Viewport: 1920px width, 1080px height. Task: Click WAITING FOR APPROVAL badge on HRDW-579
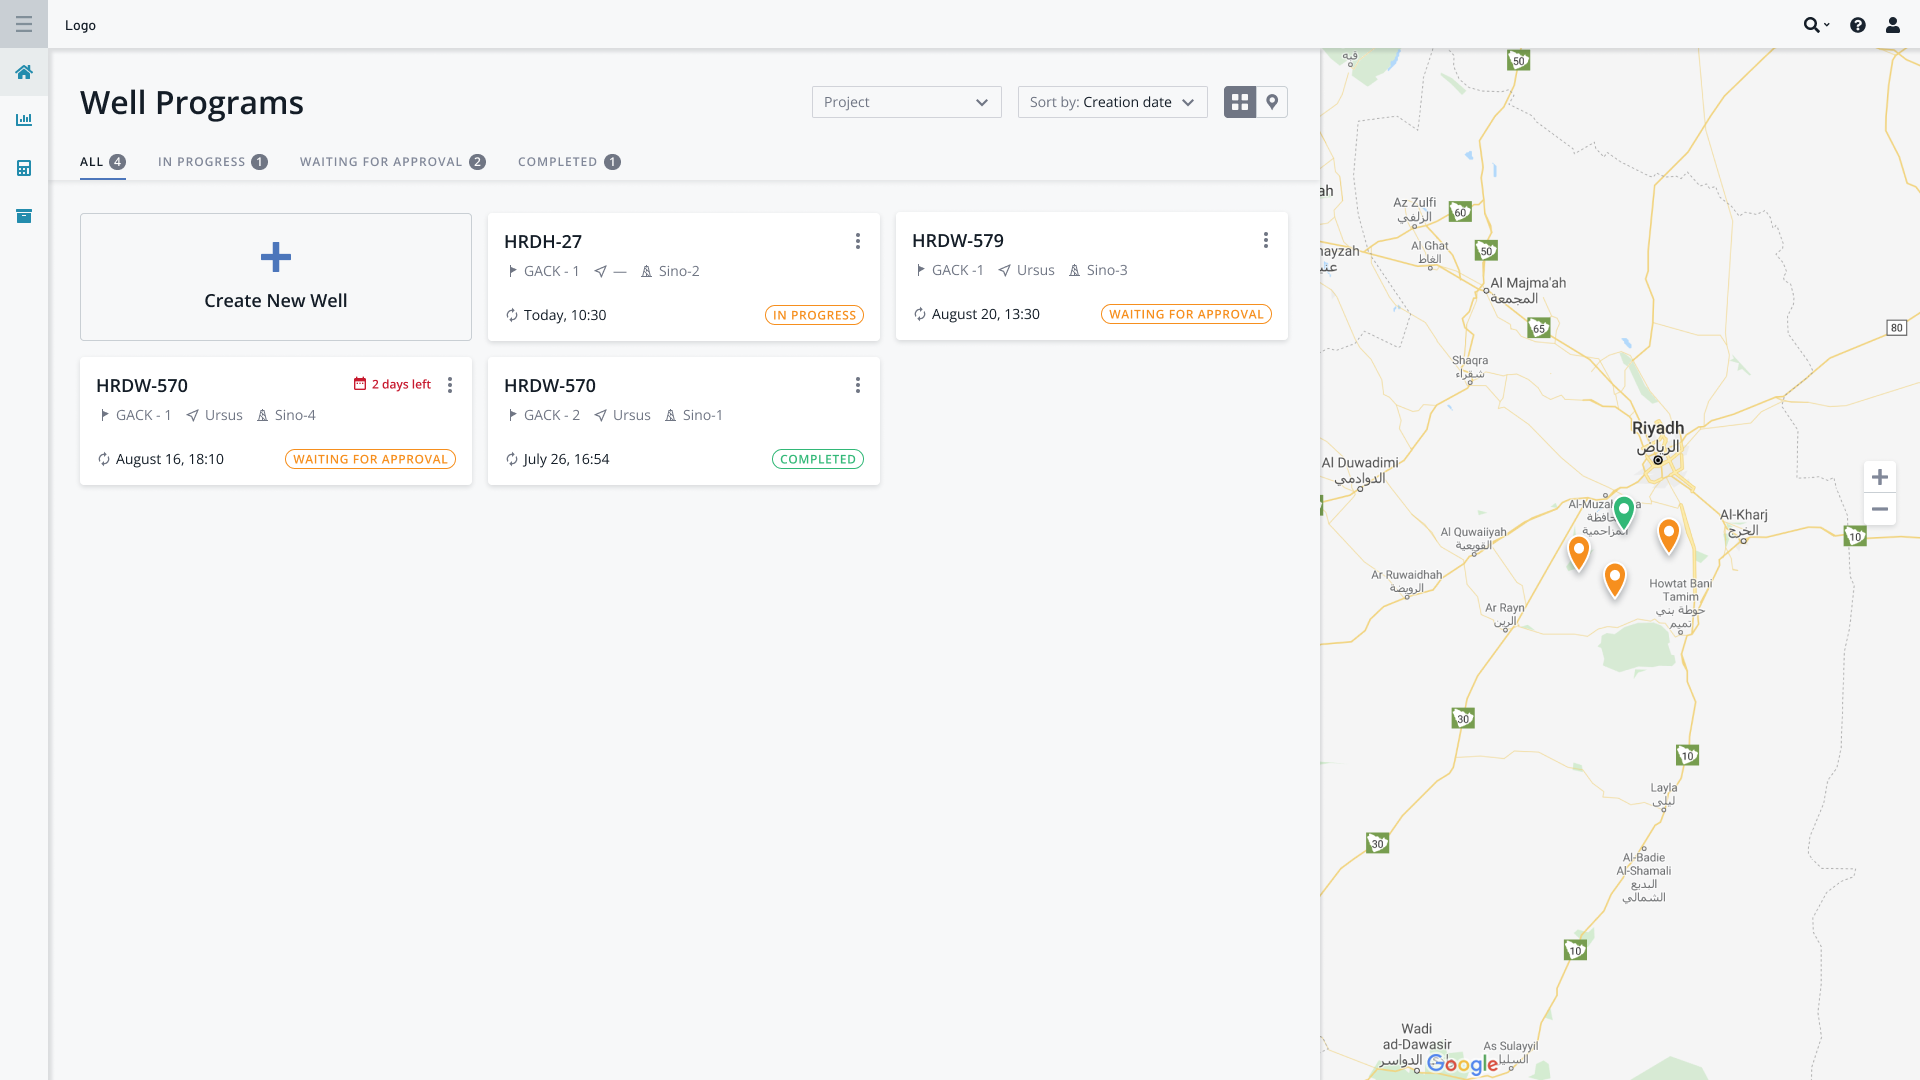(x=1186, y=314)
